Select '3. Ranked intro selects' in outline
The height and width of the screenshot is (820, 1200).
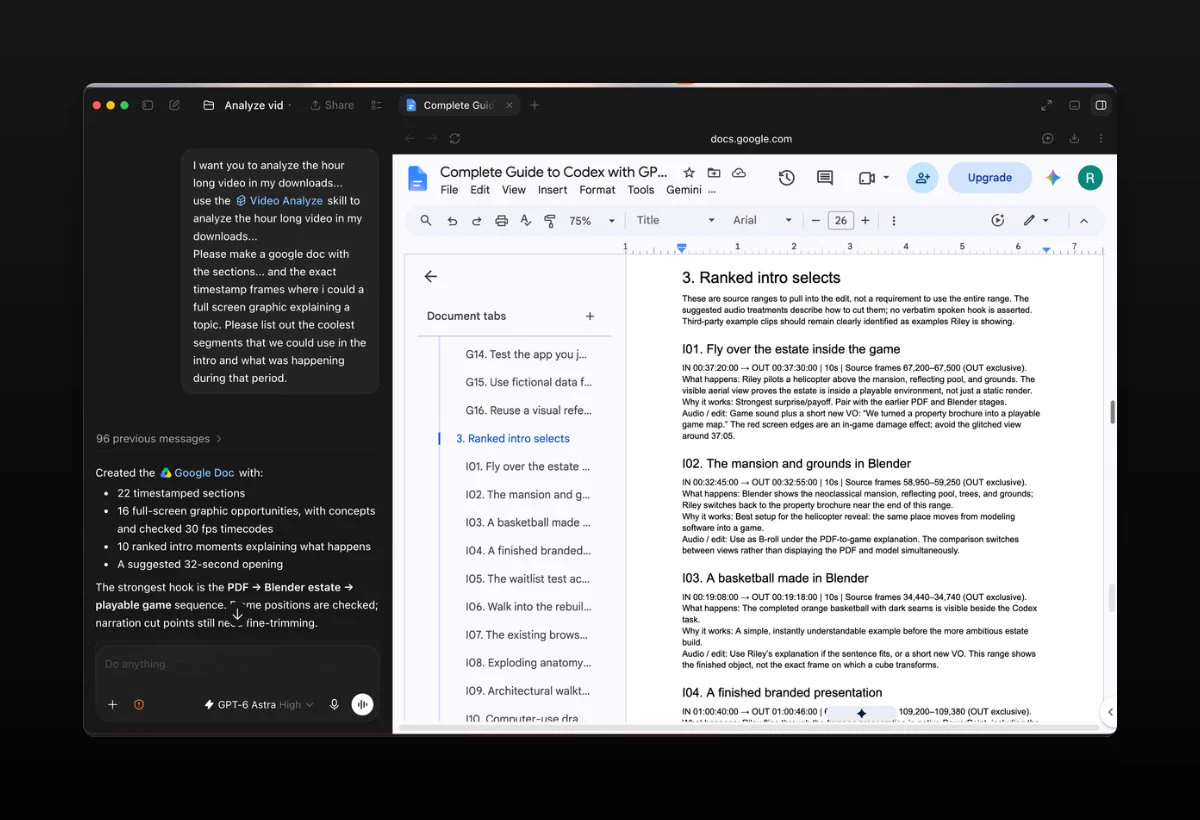pos(513,438)
